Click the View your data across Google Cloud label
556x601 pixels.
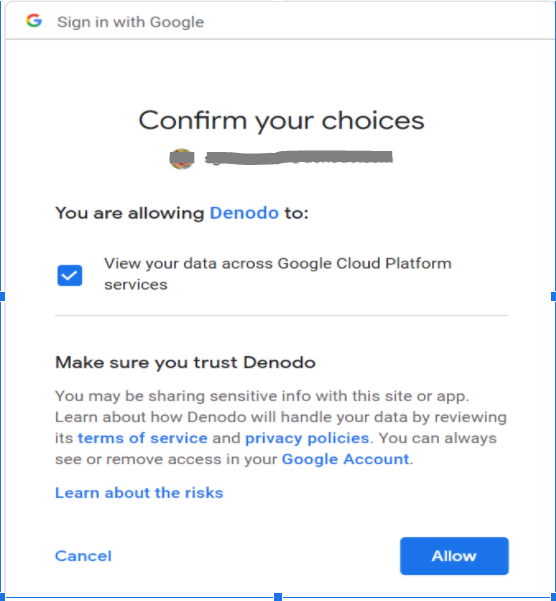pyautogui.click(x=278, y=274)
